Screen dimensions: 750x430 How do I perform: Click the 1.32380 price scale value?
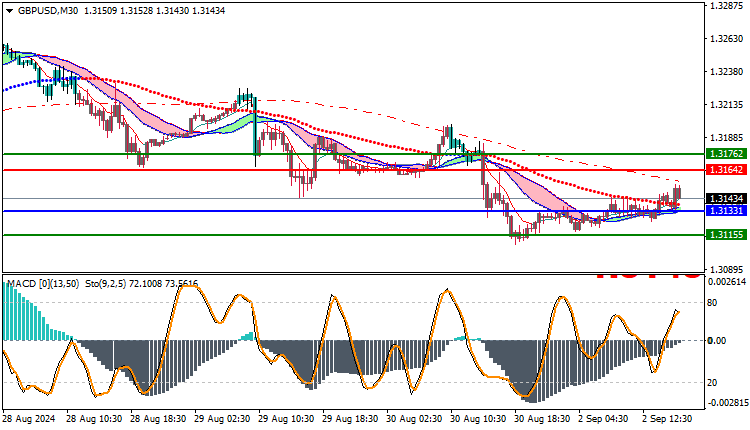click(727, 72)
